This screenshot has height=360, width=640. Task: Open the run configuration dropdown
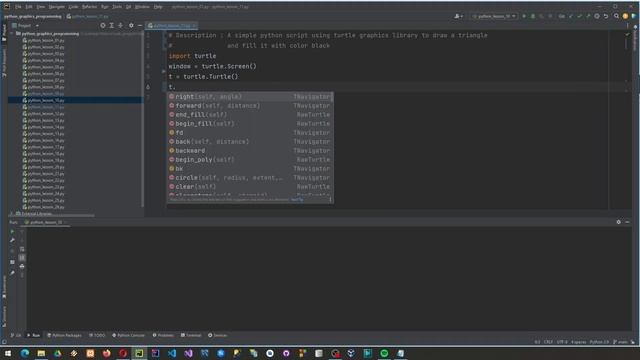[494, 16]
